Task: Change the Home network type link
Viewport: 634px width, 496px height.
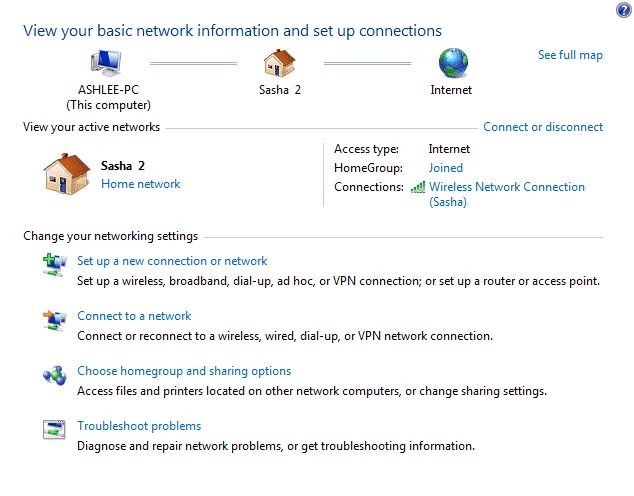Action: [x=140, y=184]
